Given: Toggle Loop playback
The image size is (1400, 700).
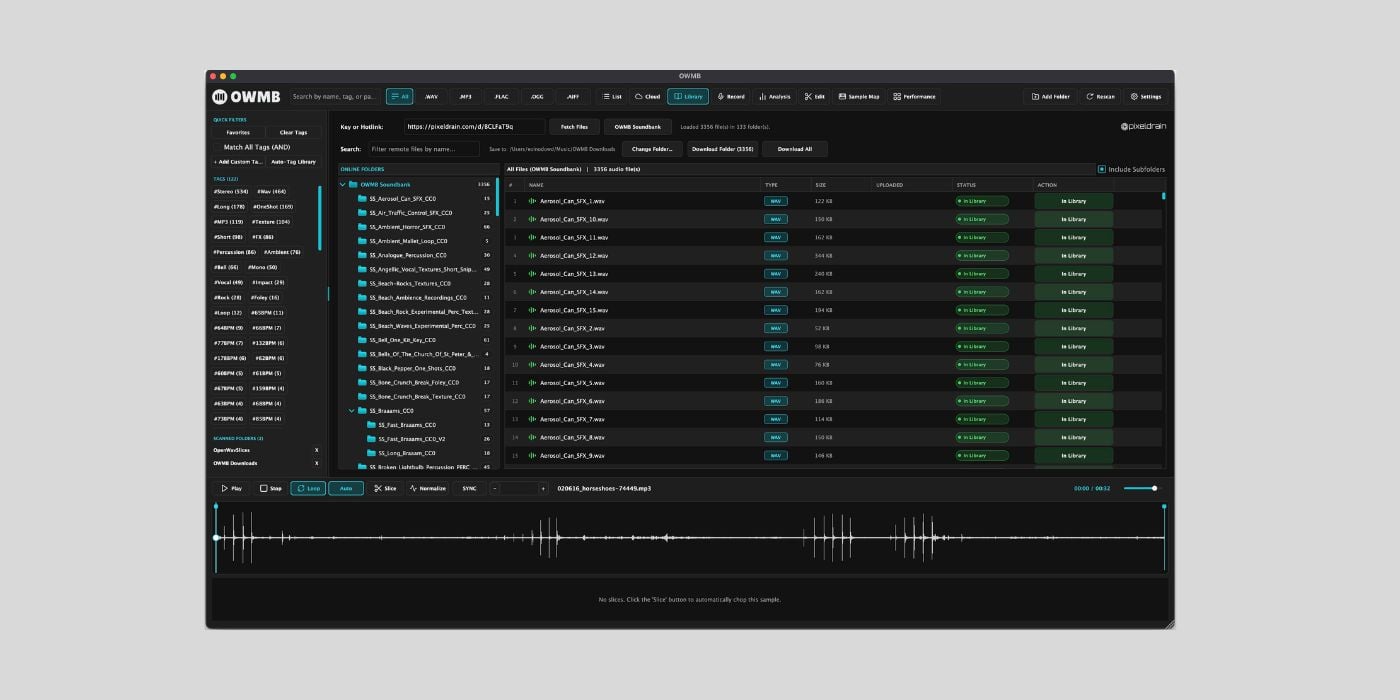Looking at the screenshot, I should (x=308, y=489).
